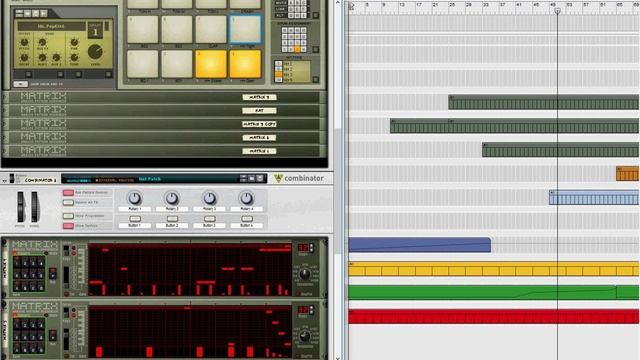640x360 pixels.
Task: Toggle Combinator Button 3
Action: [209, 219]
